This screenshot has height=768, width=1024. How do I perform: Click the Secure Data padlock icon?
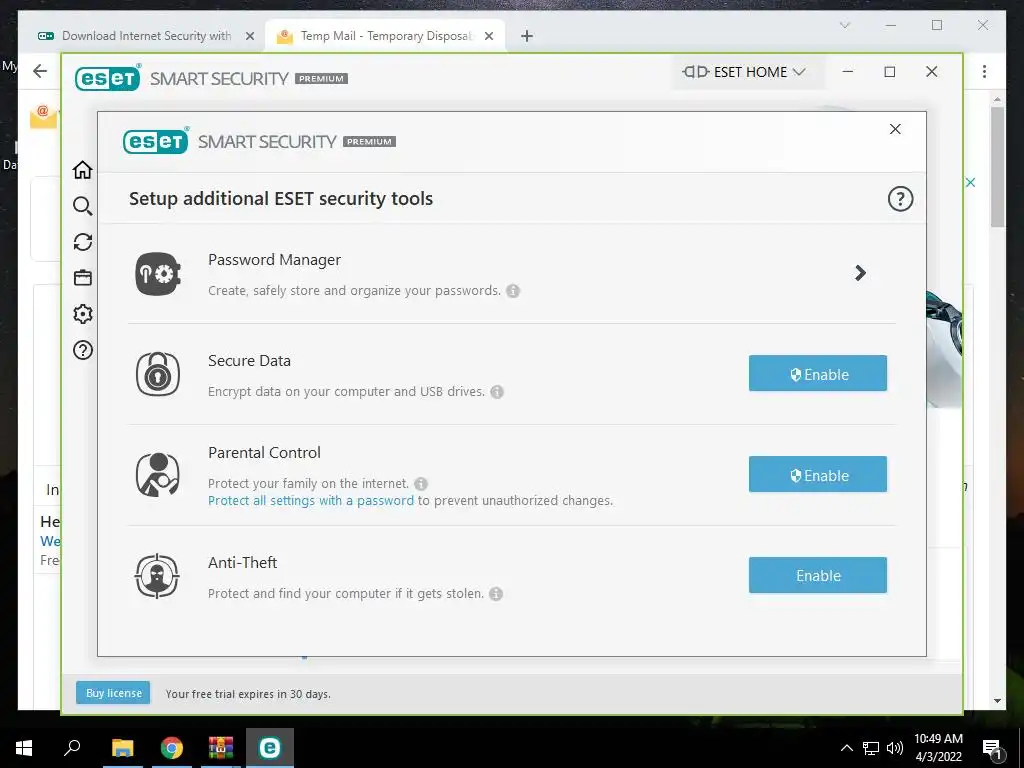point(157,374)
